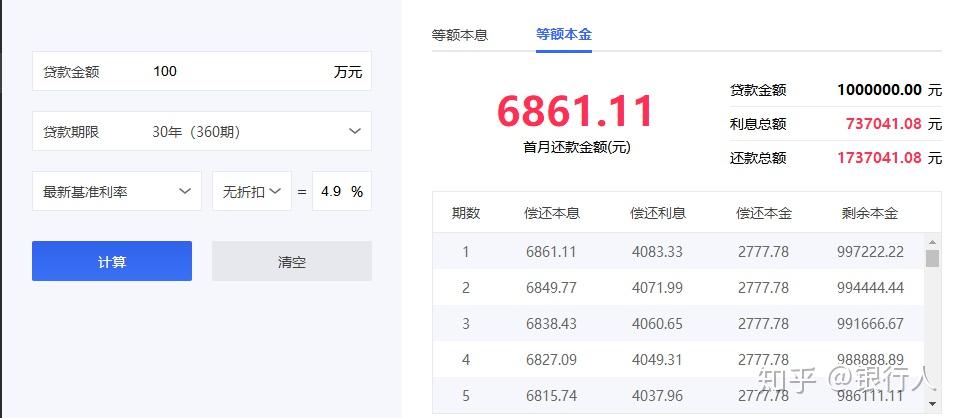
Task: Open the 无折扣 discount dropdown
Action: click(x=252, y=192)
